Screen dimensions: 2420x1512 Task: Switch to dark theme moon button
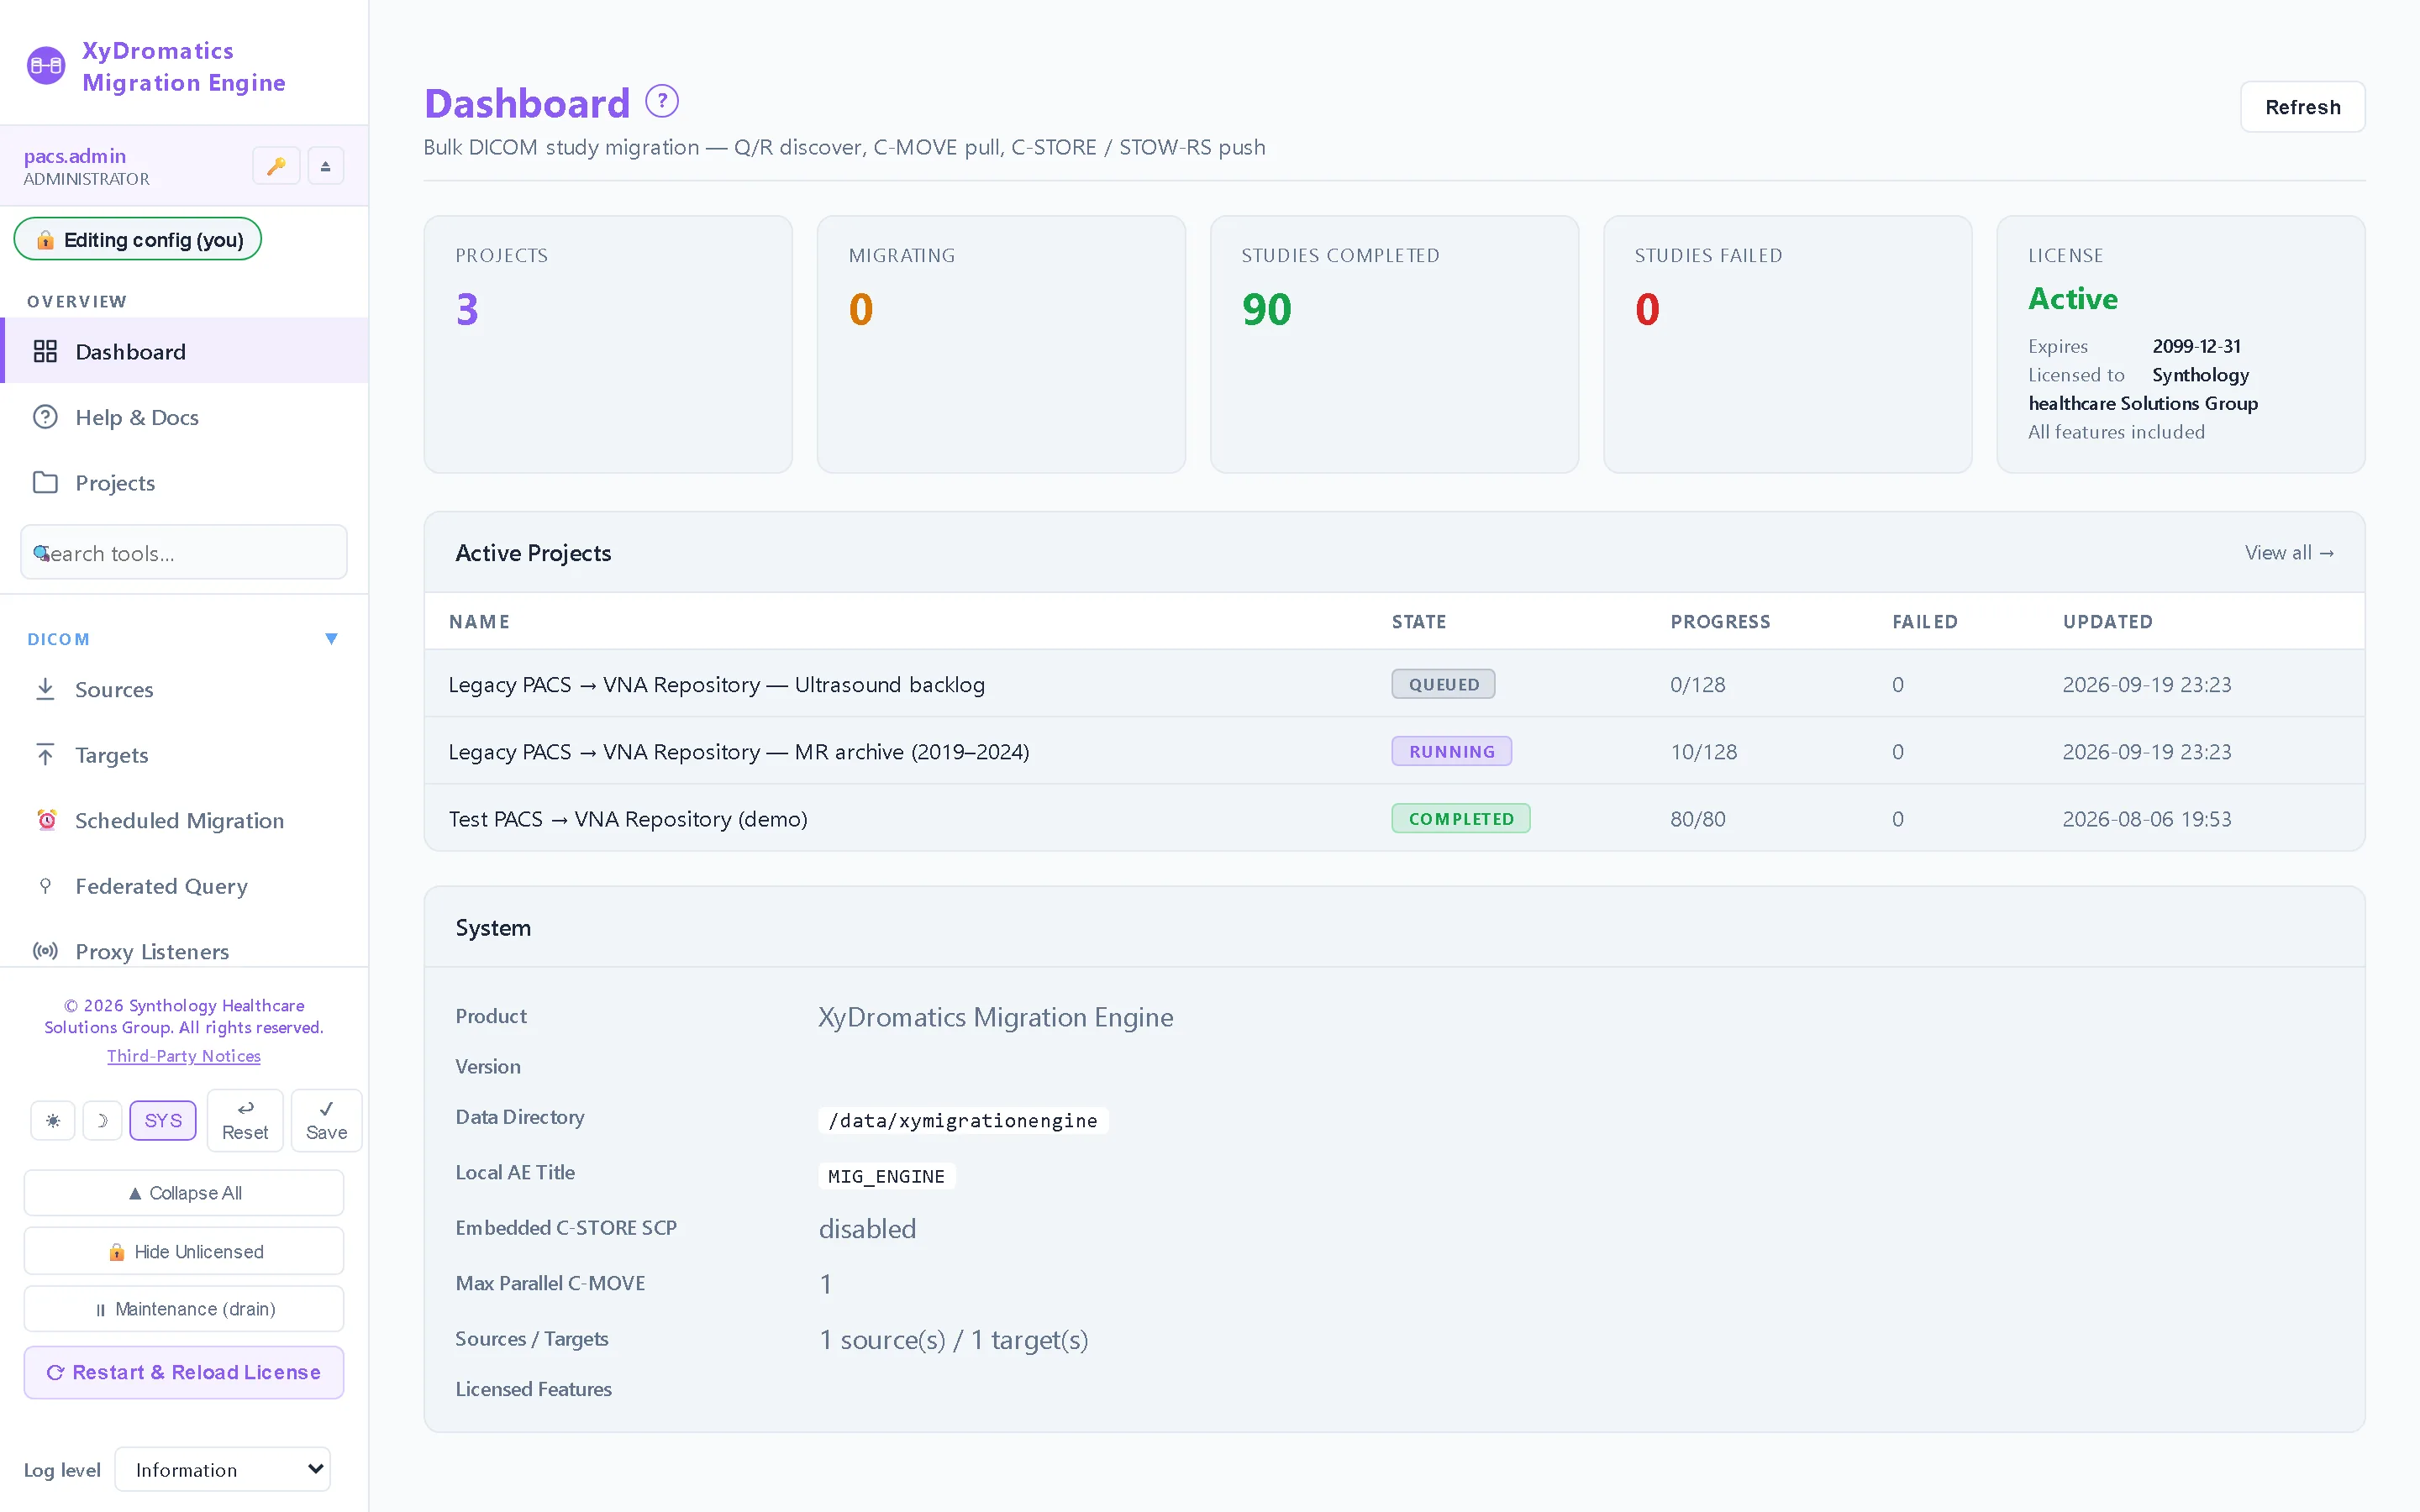tap(102, 1120)
